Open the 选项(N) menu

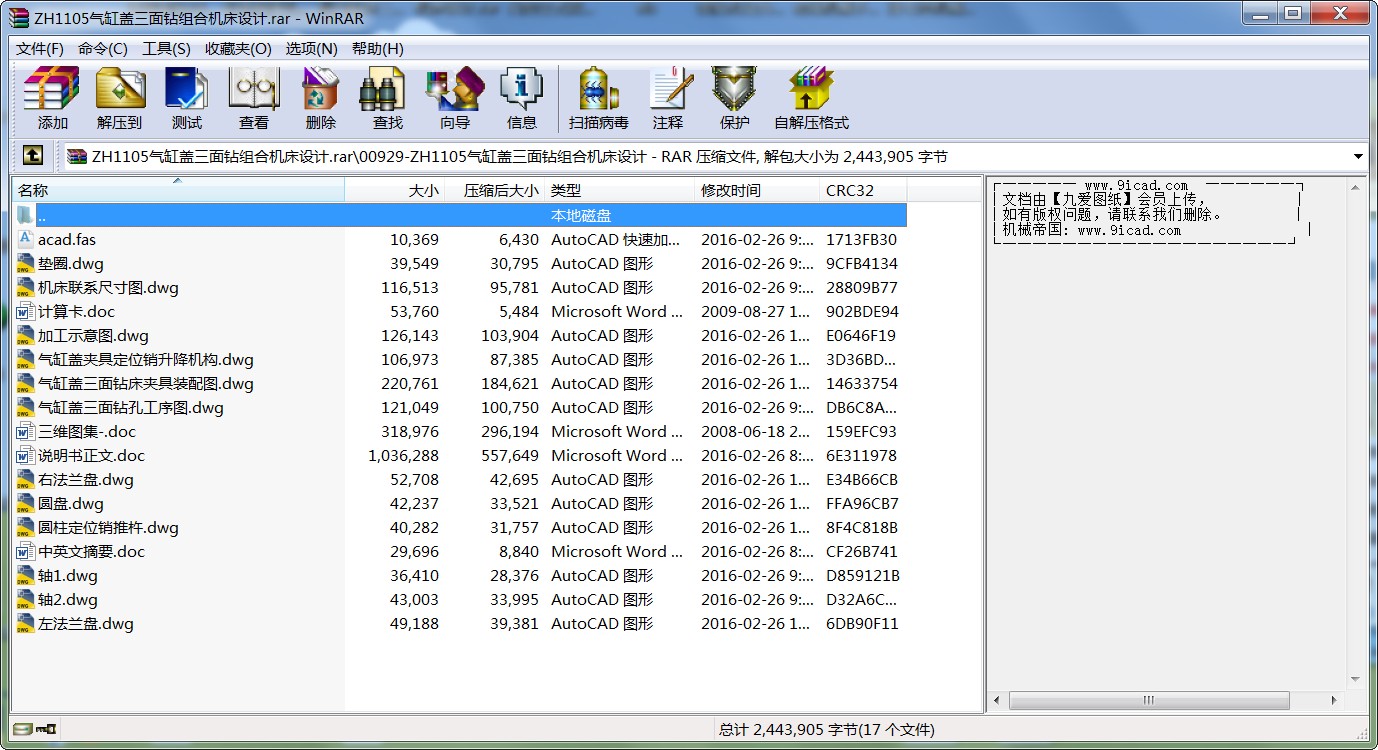[x=312, y=48]
